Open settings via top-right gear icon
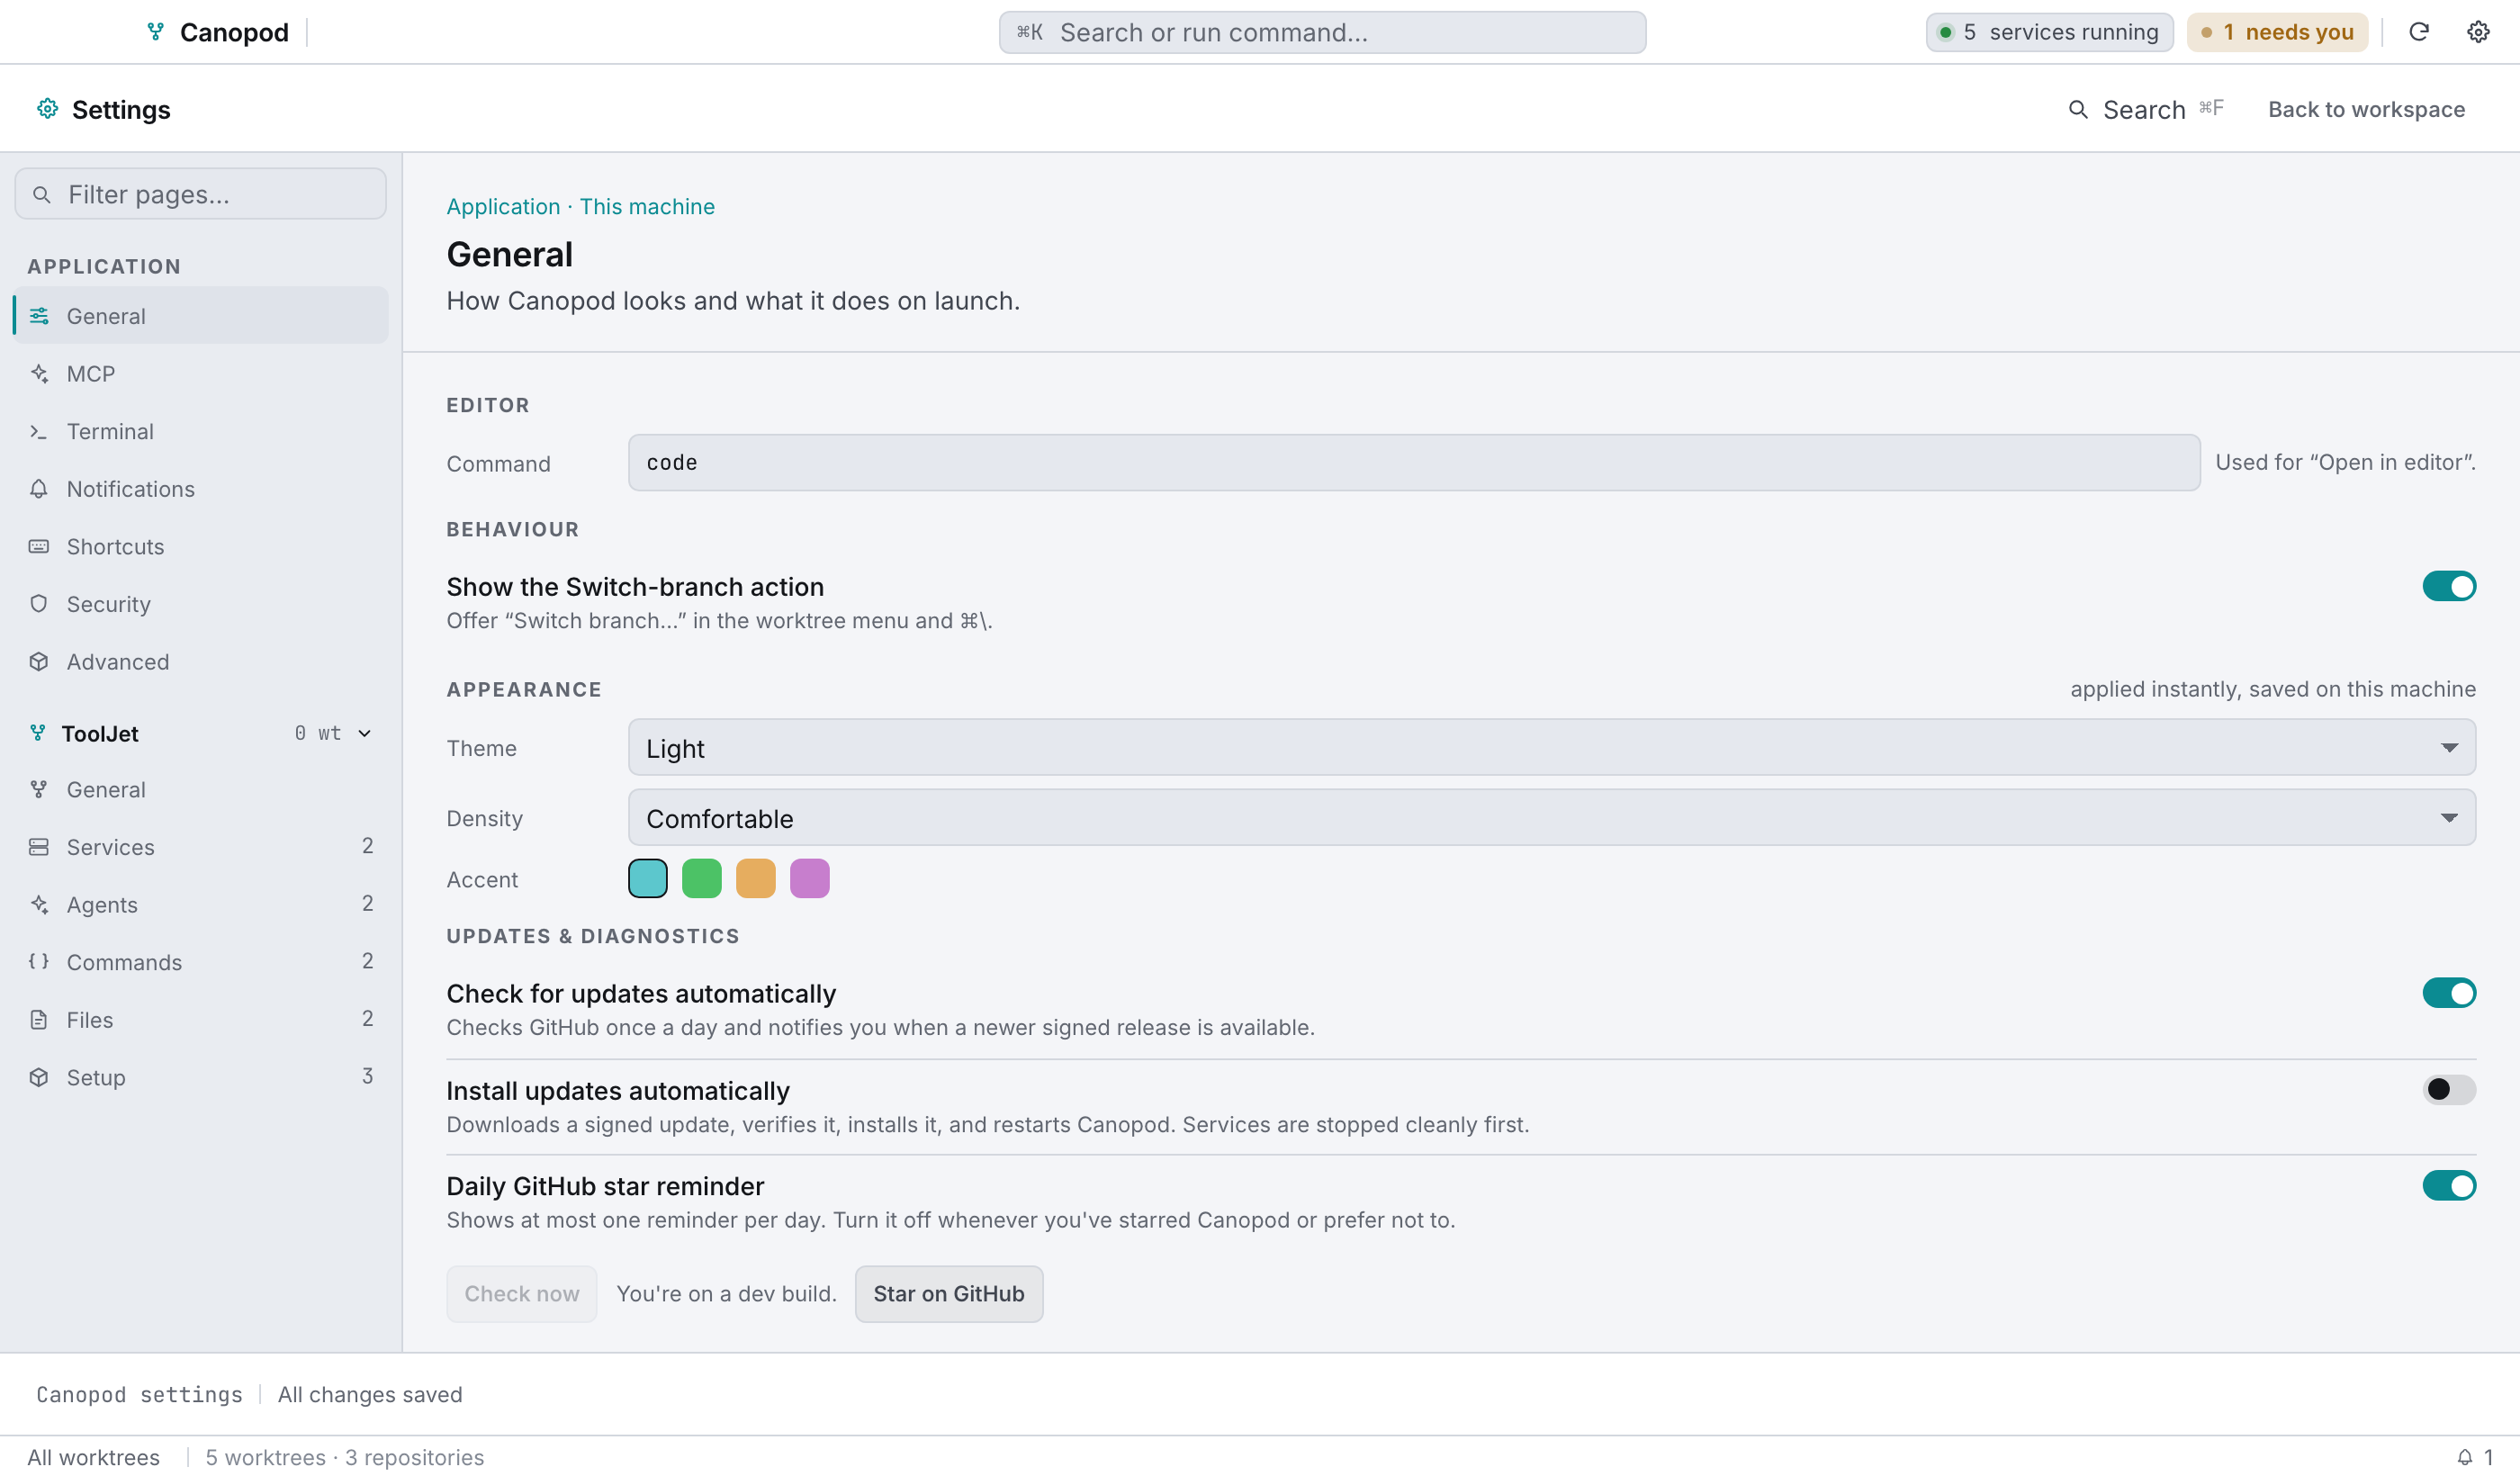Screen dimensions: 2520x1476 [x=2477, y=32]
